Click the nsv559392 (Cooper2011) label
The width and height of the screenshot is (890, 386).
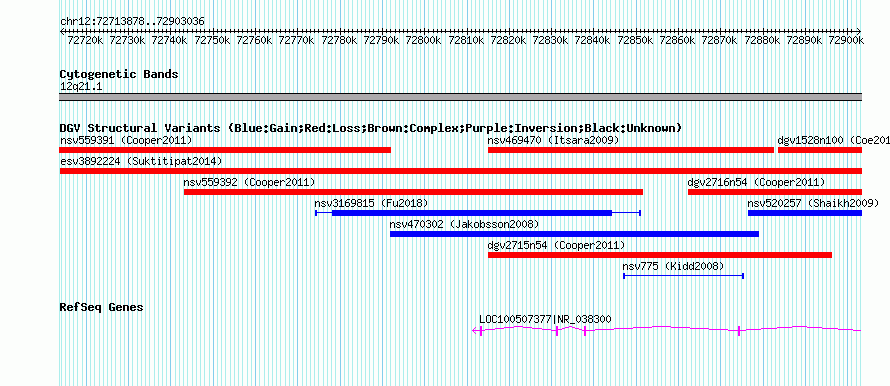click(249, 182)
